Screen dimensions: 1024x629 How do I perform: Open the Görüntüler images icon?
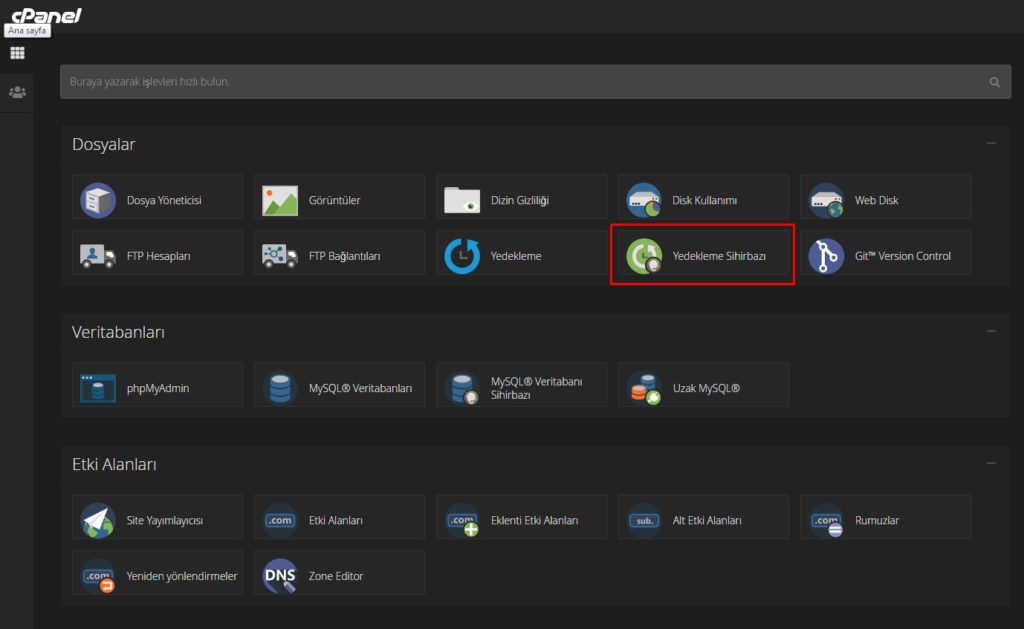click(x=280, y=200)
